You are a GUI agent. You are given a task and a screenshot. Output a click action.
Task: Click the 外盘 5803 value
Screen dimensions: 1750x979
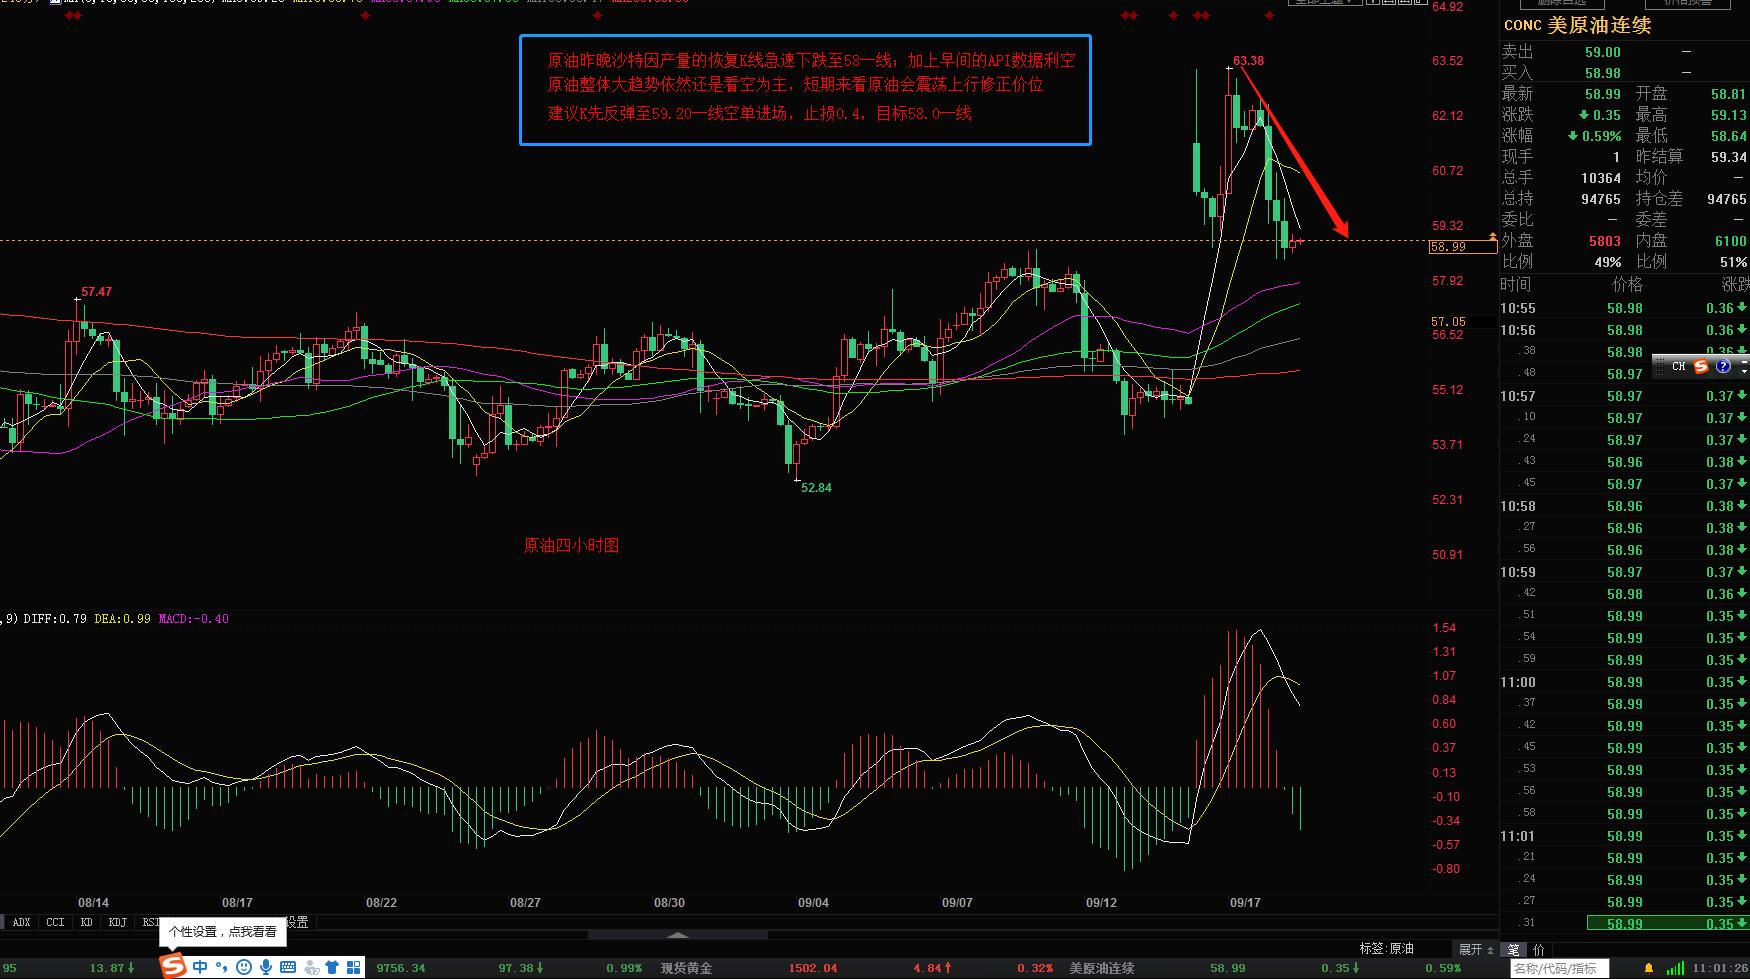coord(1604,241)
